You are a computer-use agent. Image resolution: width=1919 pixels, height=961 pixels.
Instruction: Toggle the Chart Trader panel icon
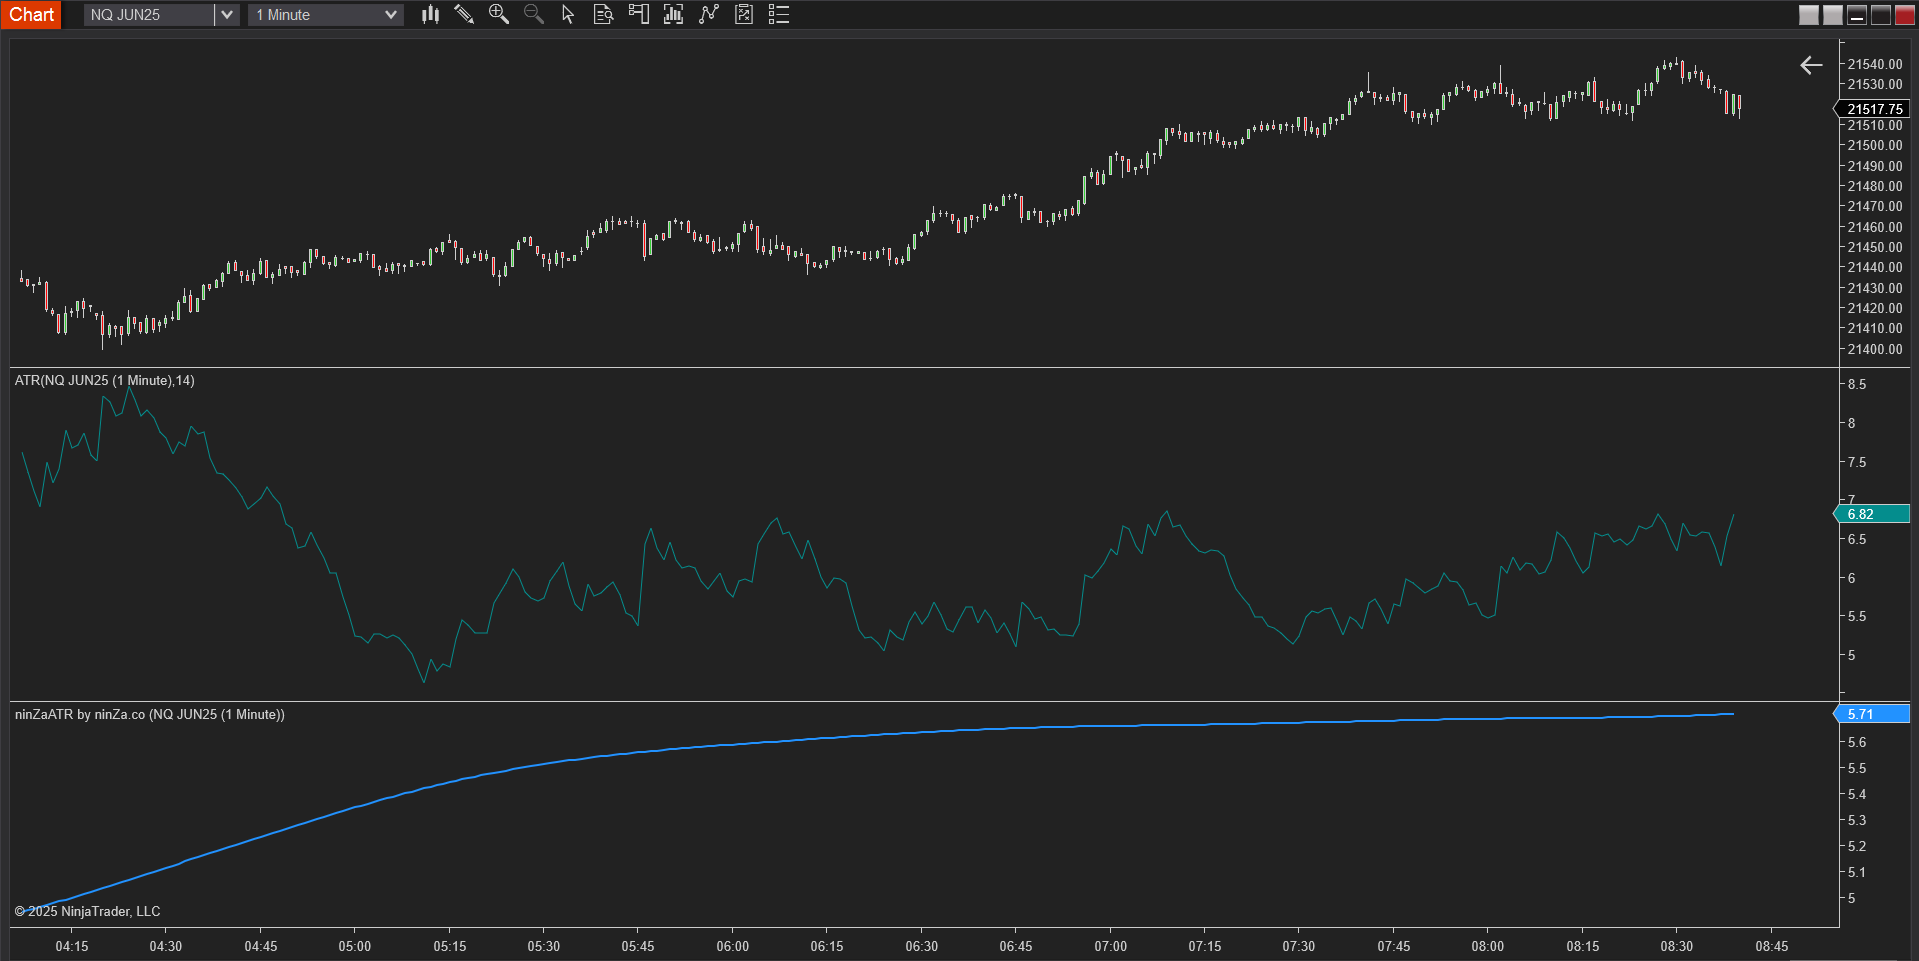(x=638, y=14)
